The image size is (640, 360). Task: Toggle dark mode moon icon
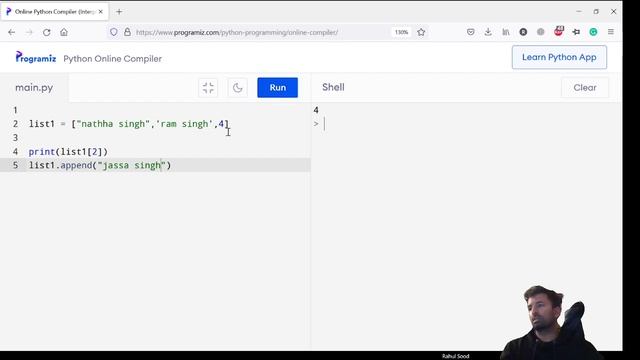(x=238, y=87)
